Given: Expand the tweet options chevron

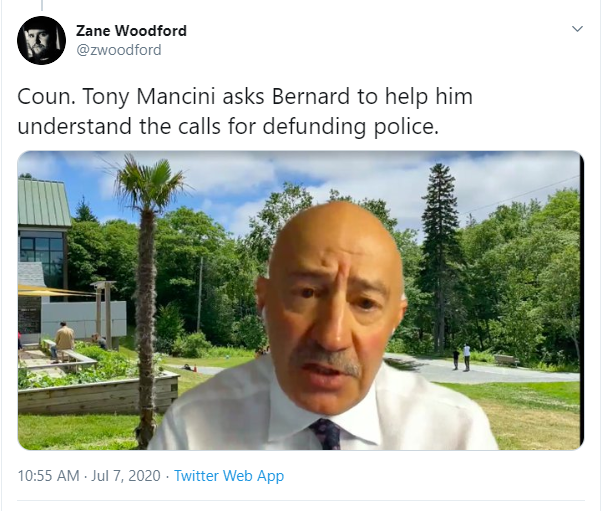Looking at the screenshot, I should 577,29.
